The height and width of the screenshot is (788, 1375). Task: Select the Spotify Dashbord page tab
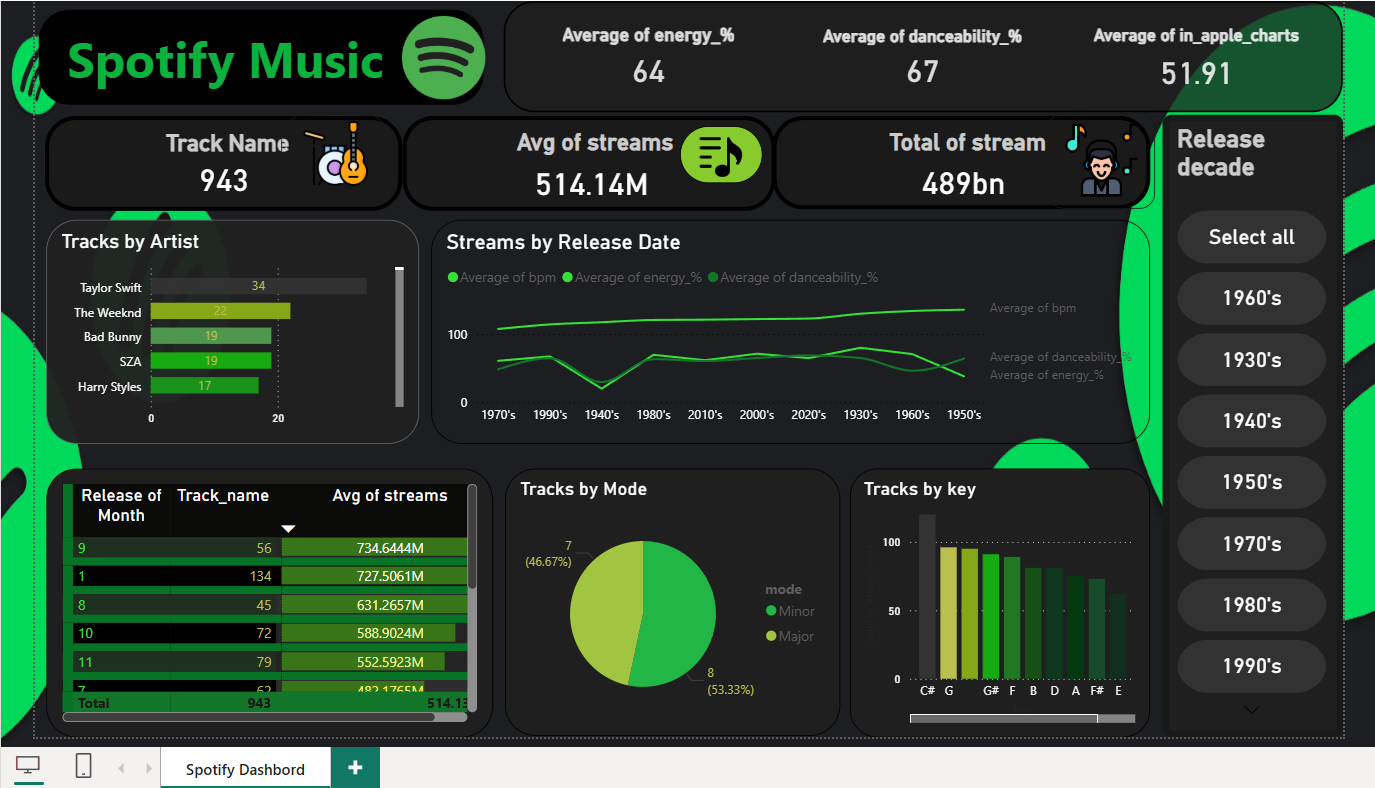(x=245, y=768)
